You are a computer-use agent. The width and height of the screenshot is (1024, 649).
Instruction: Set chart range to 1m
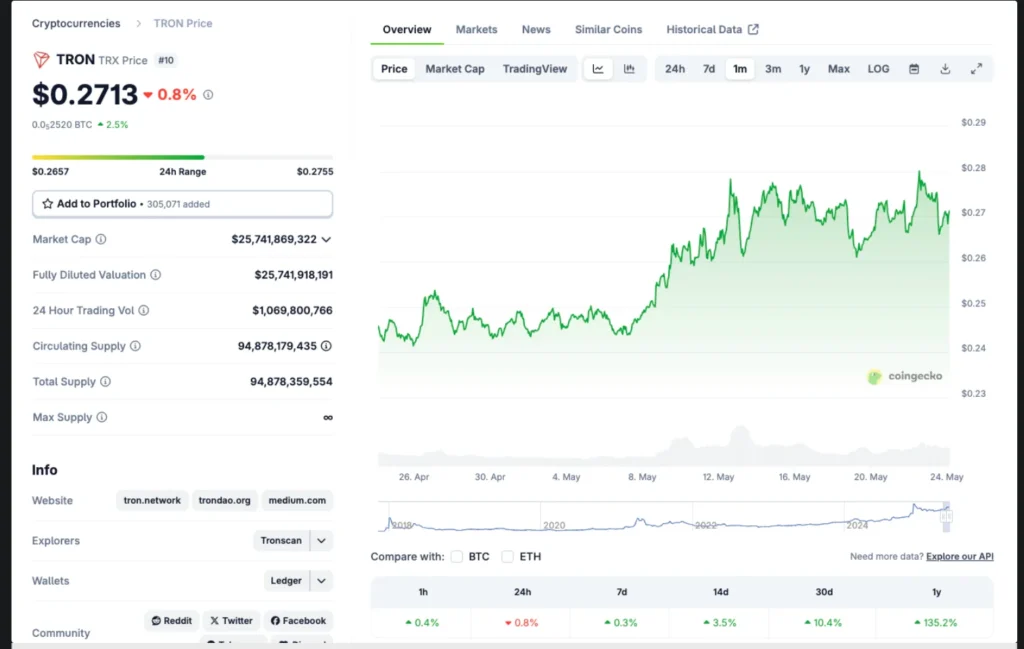739,69
